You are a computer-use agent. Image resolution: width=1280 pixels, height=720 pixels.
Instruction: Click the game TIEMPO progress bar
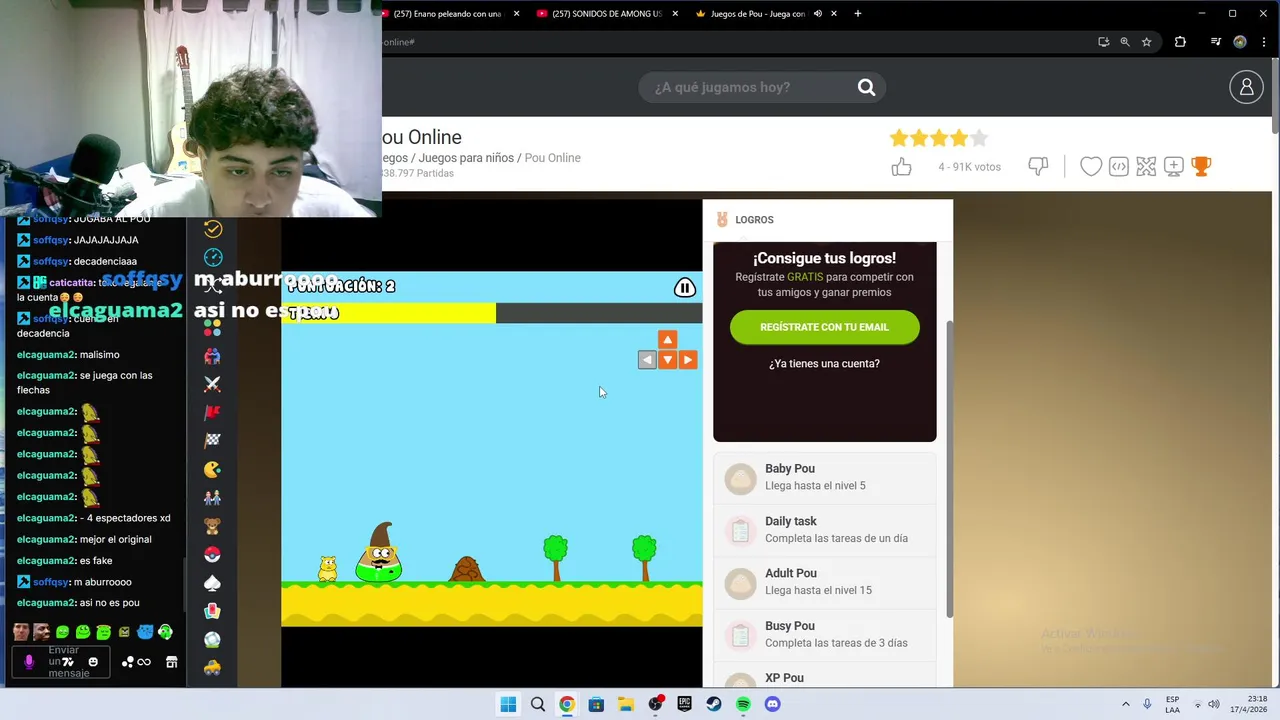click(x=491, y=313)
